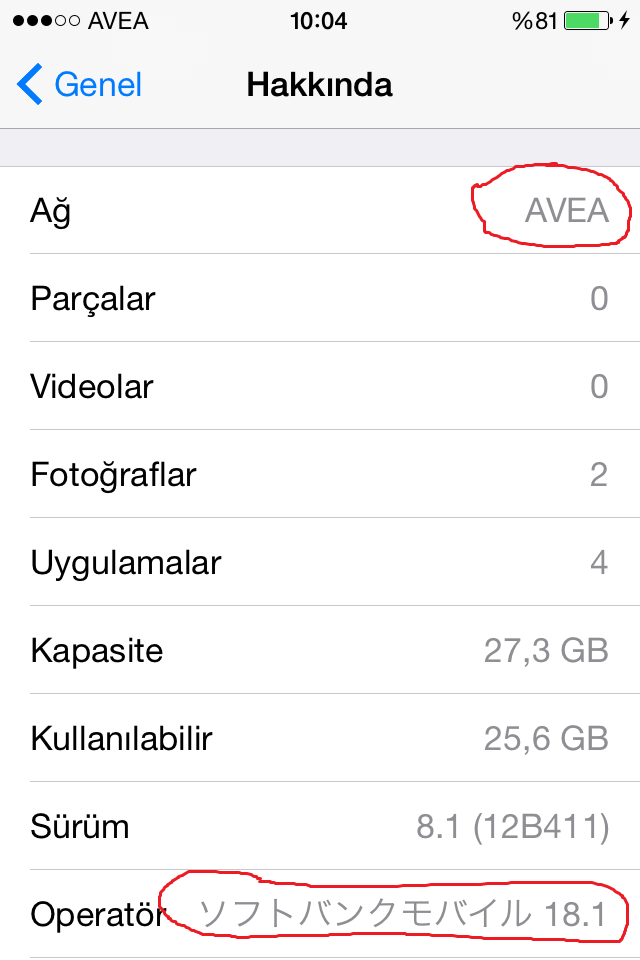Select the Uygulamalar row
Viewport: 640px width, 960px height.
(x=320, y=563)
